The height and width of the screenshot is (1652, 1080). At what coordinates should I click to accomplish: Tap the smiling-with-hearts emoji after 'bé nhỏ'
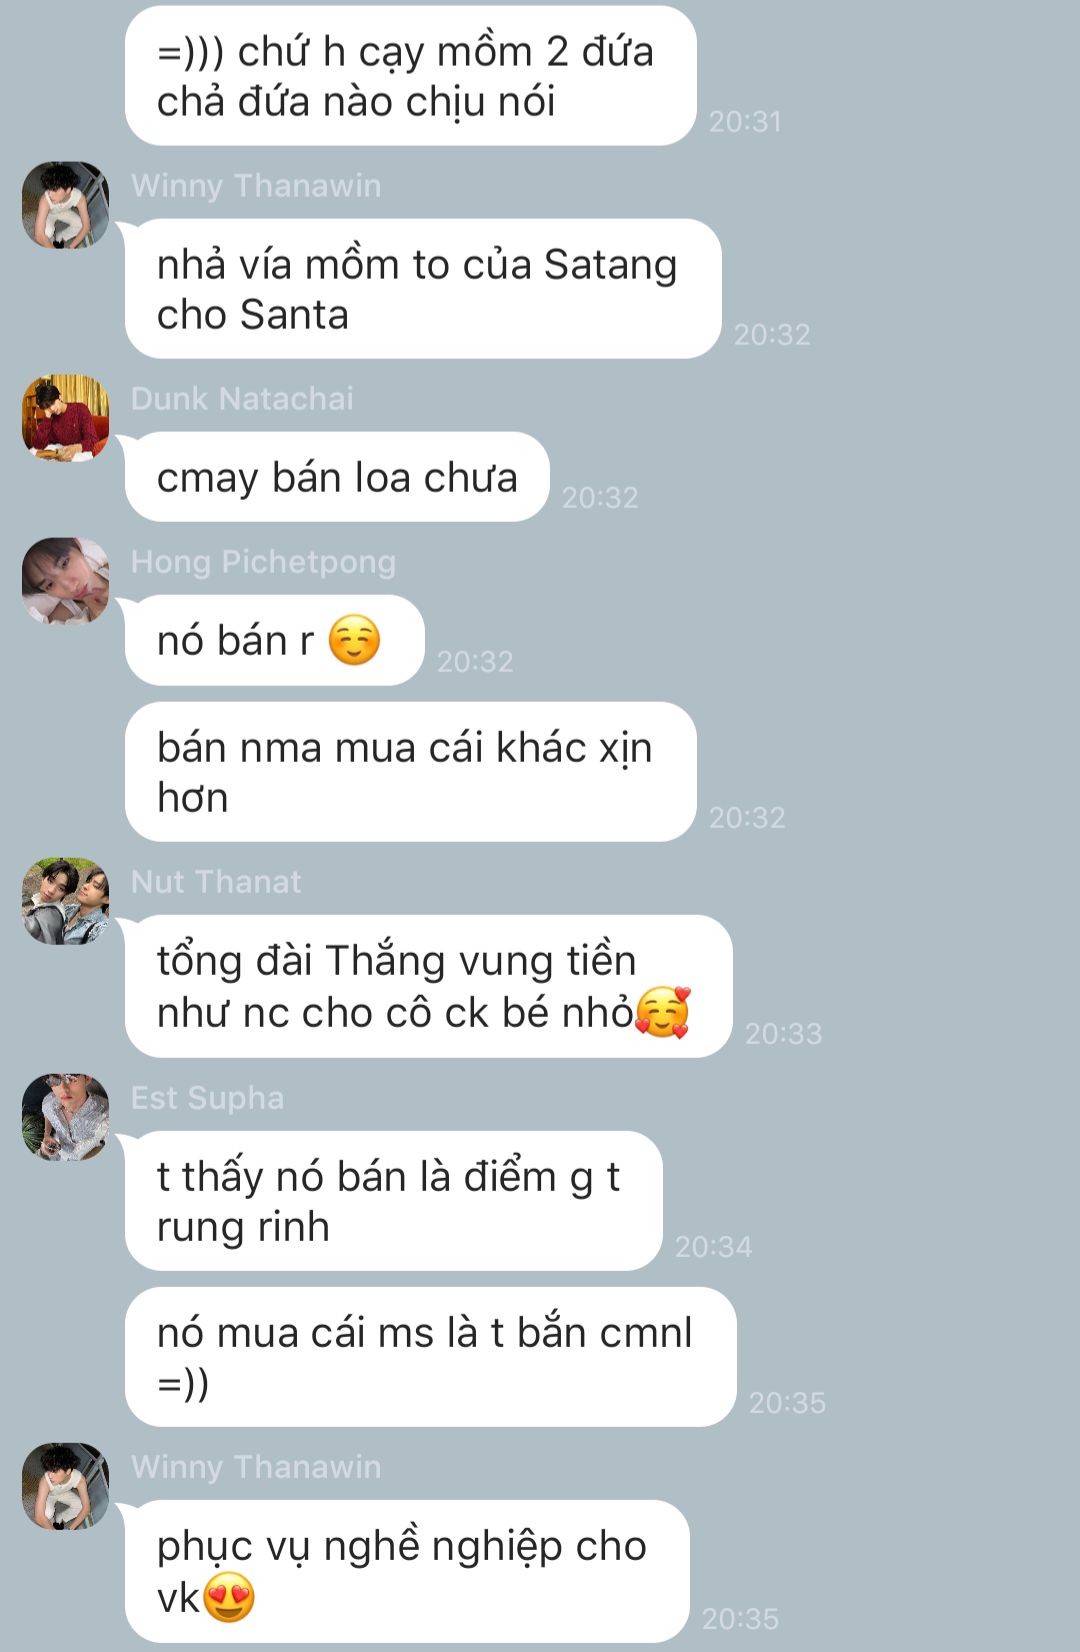click(x=663, y=1012)
